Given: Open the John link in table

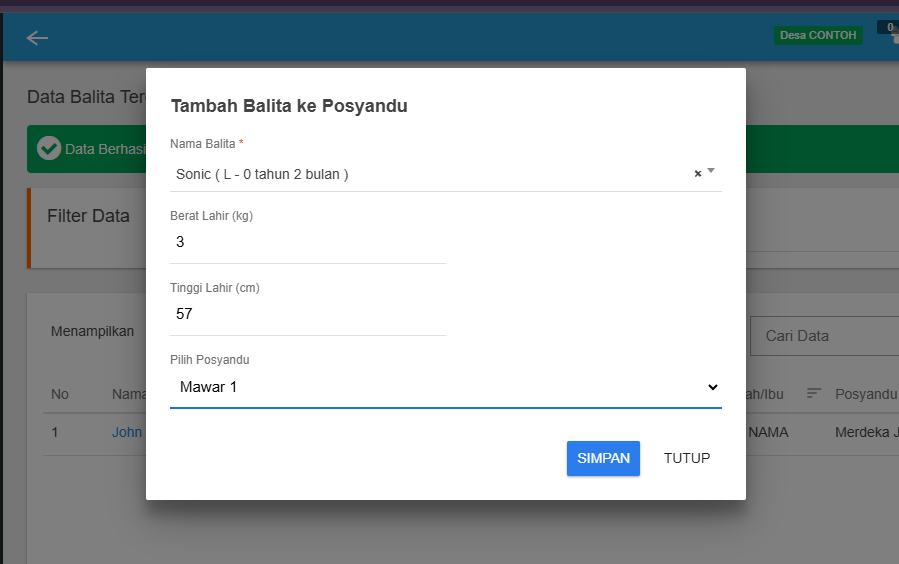Looking at the screenshot, I should tap(127, 432).
